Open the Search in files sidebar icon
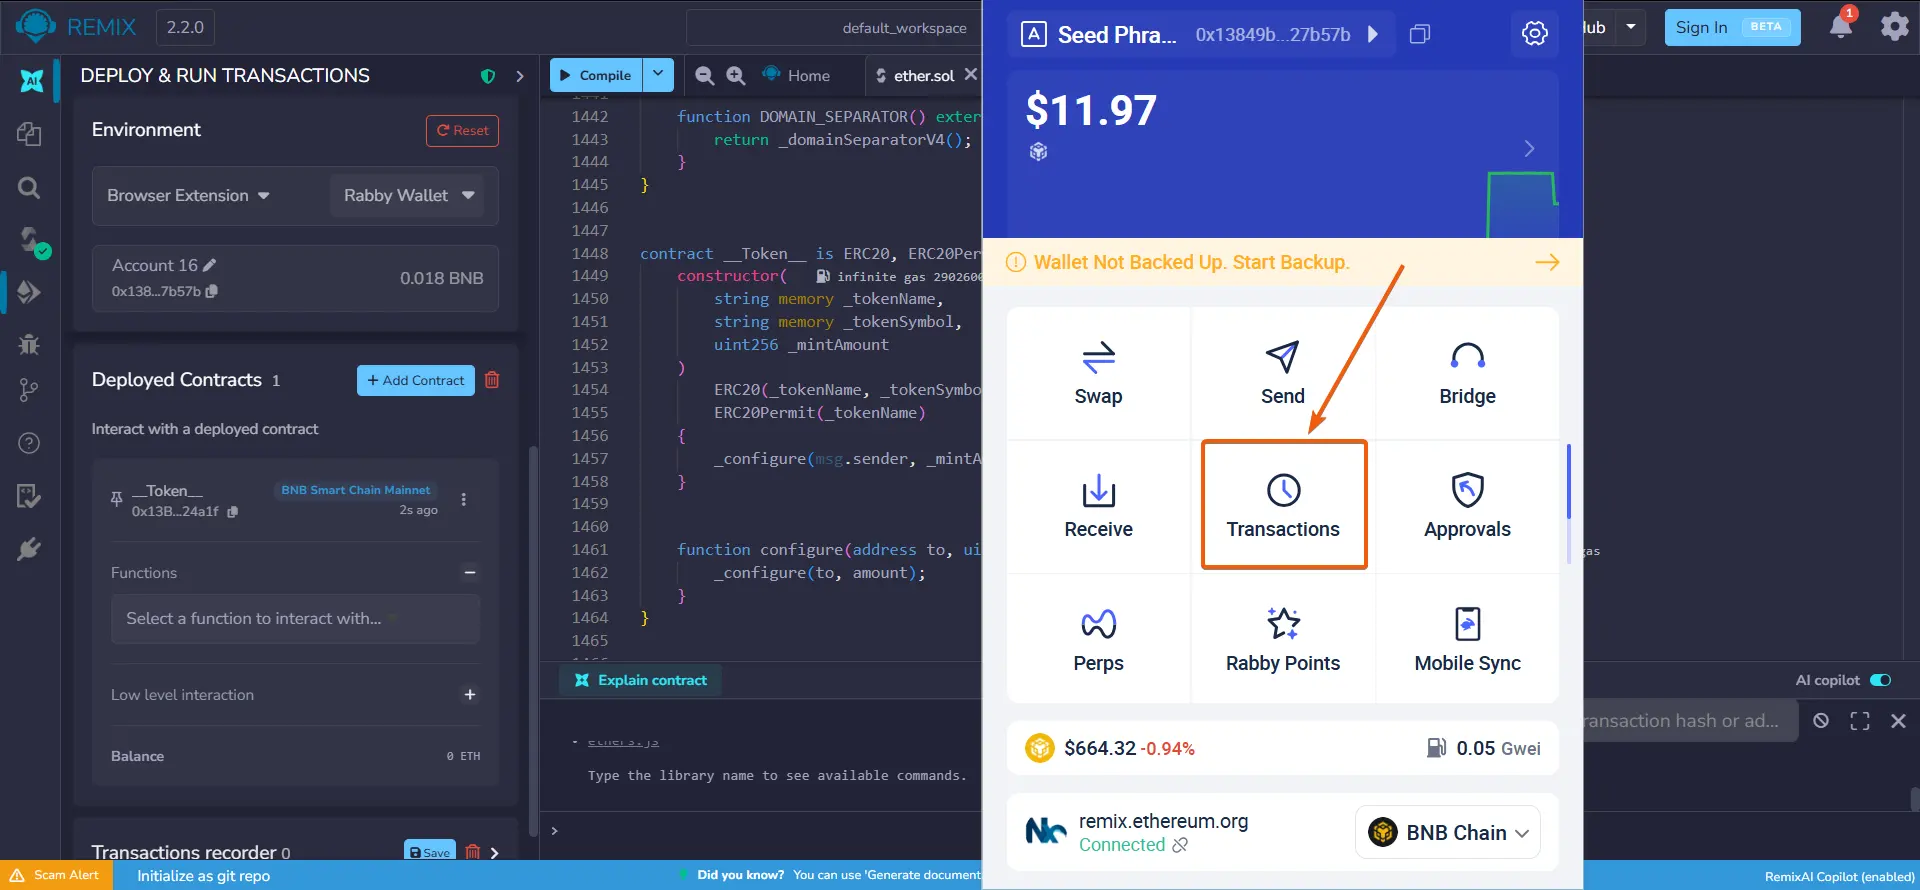This screenshot has height=890, width=1920. pyautogui.click(x=29, y=187)
